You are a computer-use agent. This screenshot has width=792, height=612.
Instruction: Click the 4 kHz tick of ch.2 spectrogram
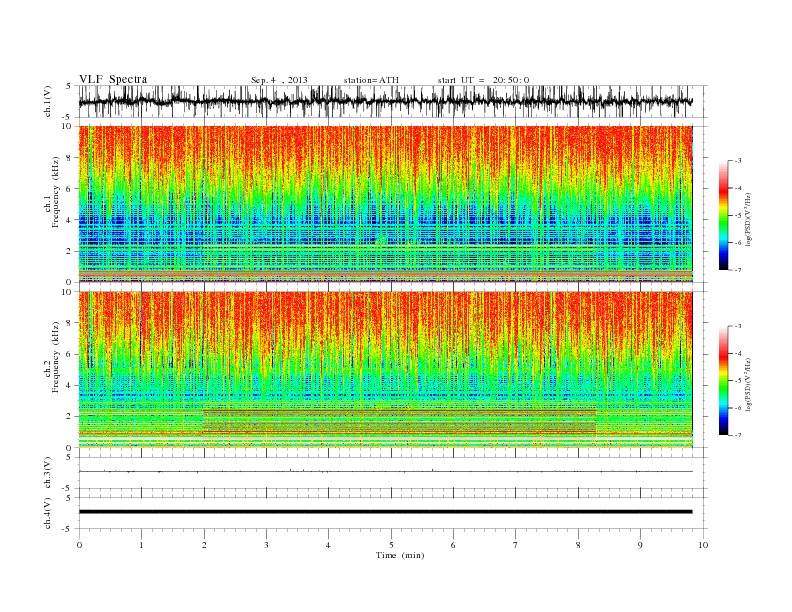coord(69,385)
